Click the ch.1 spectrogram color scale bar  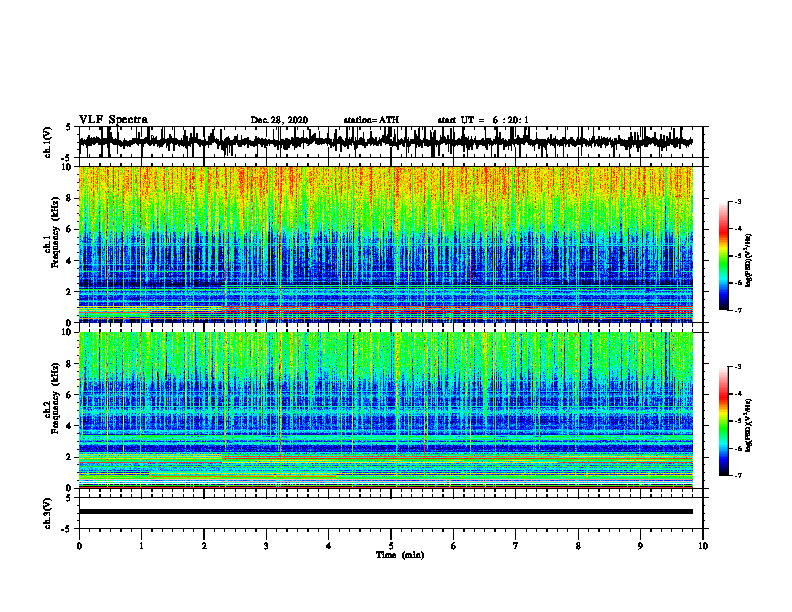pos(723,256)
